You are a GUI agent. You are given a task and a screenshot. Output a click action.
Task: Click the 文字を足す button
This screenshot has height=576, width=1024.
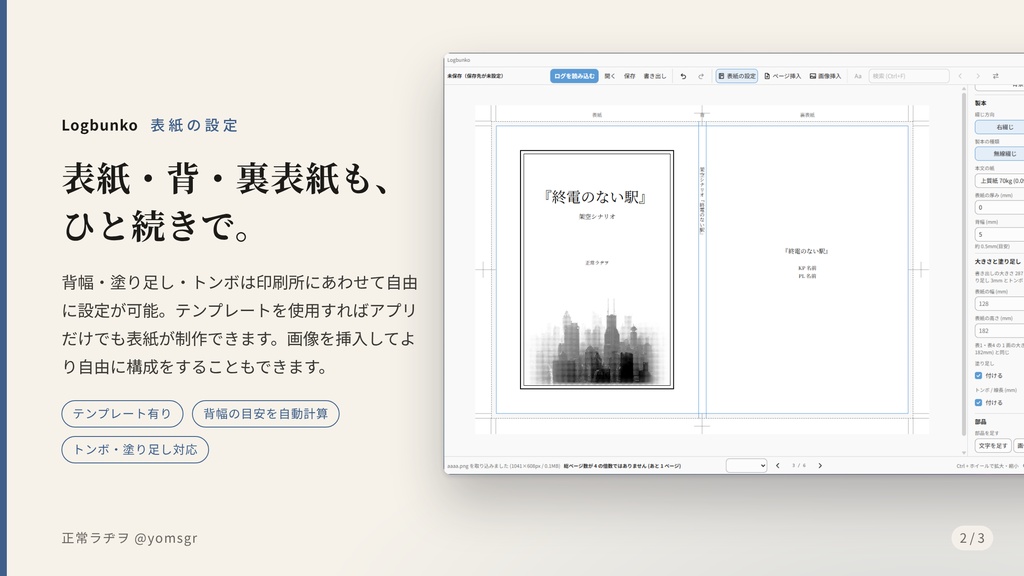click(993, 445)
